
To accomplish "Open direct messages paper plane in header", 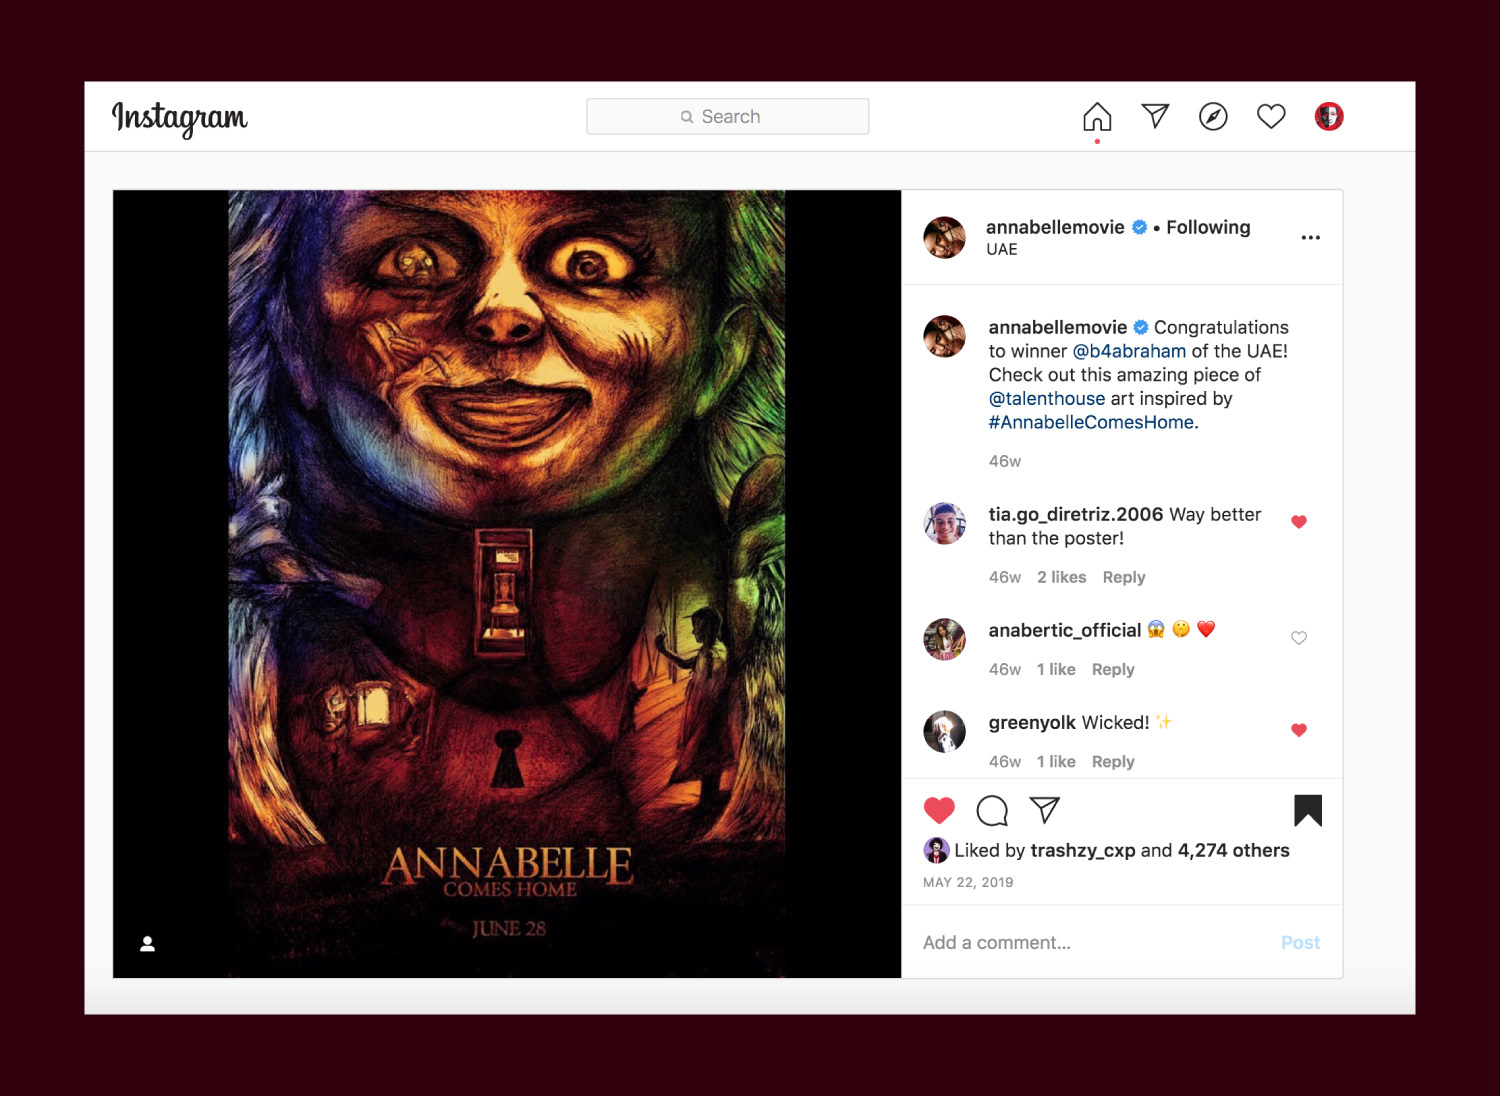I will 1155,116.
